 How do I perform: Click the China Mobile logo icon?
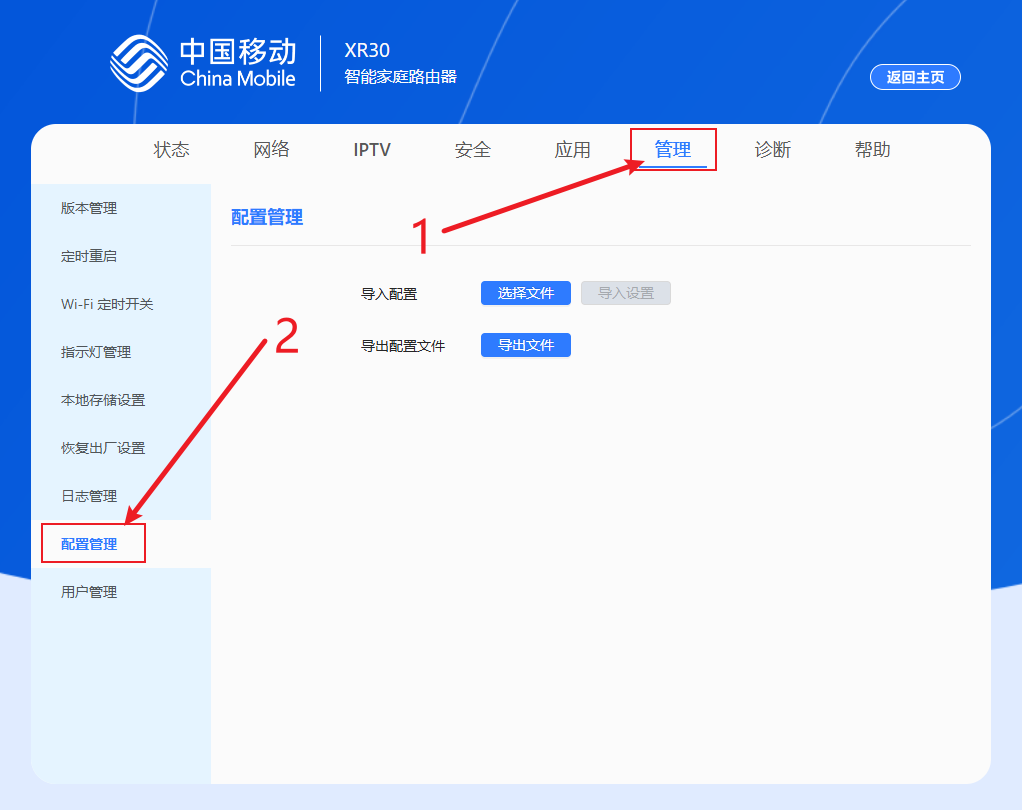pyautogui.click(x=139, y=61)
